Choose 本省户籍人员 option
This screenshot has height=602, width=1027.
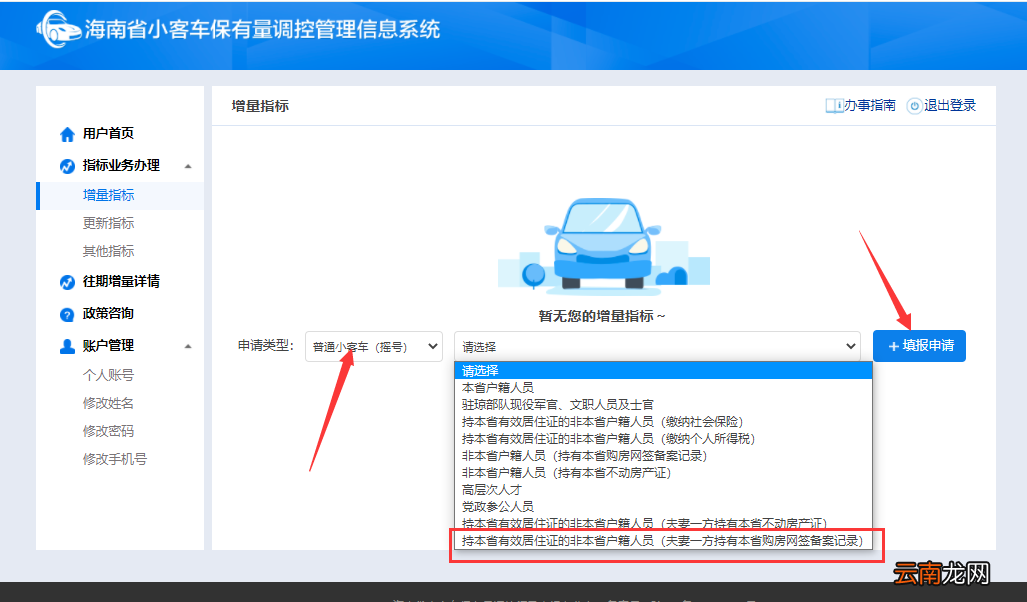coord(663,388)
